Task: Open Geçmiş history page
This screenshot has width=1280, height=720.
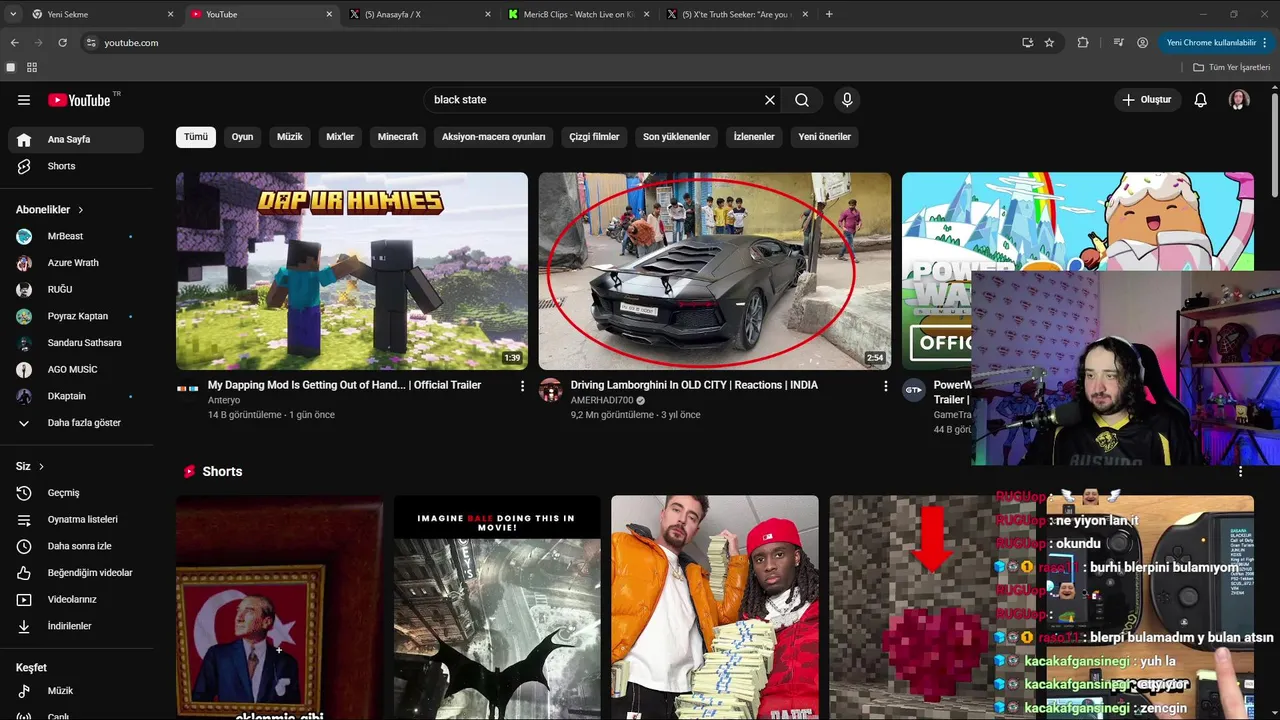Action: [x=76, y=493]
